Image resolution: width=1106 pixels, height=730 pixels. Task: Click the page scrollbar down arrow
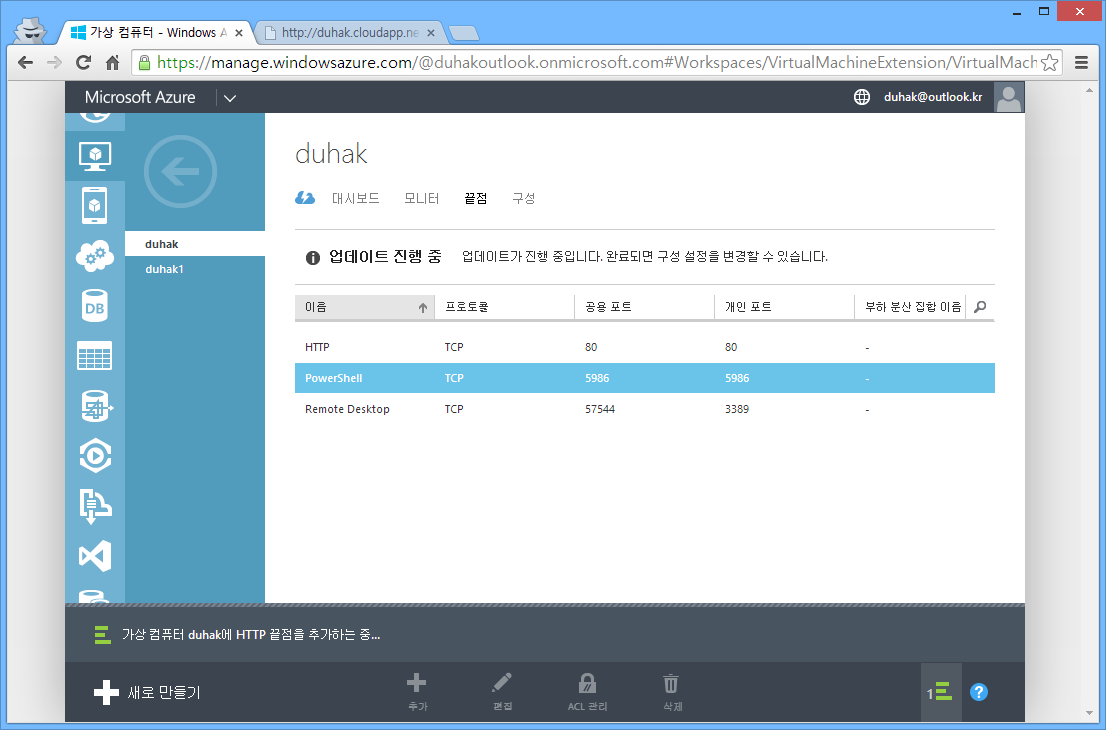click(1090, 714)
